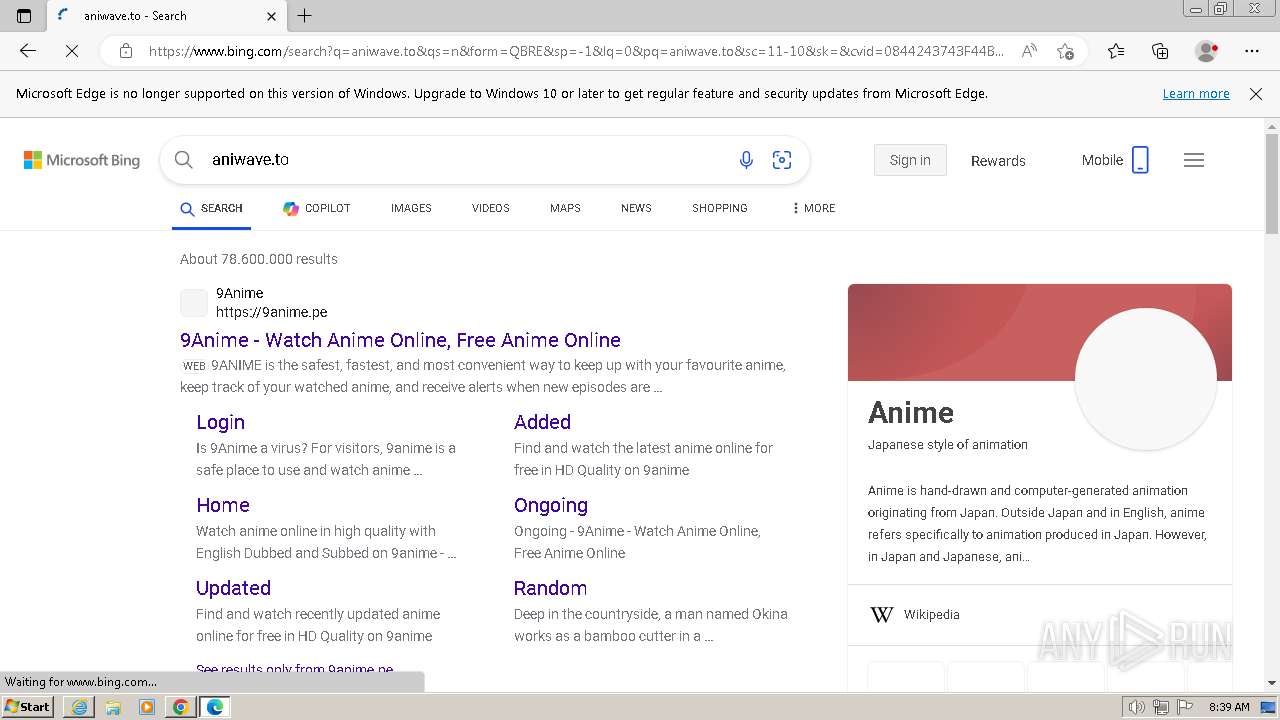Open a new tab with plus button
This screenshot has height=720, width=1280.
[305, 16]
